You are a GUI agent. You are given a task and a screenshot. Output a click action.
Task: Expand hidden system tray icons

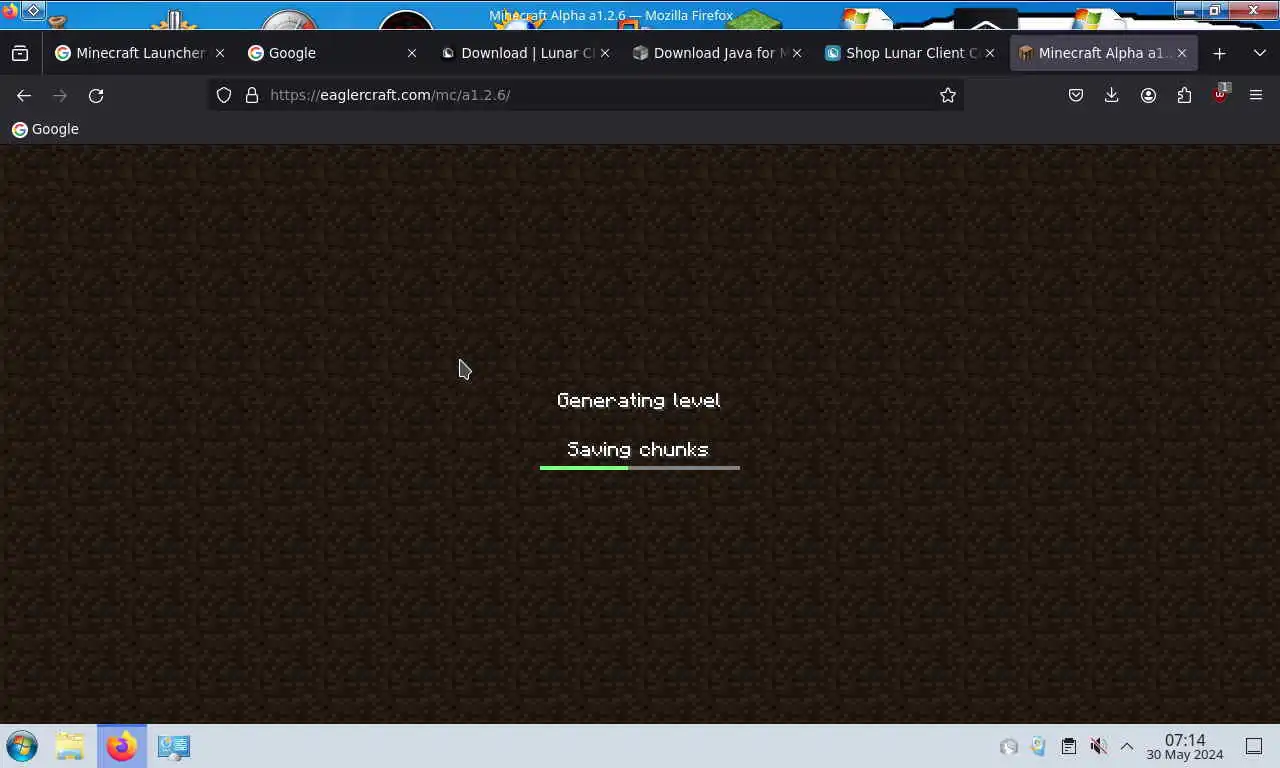(x=1127, y=746)
